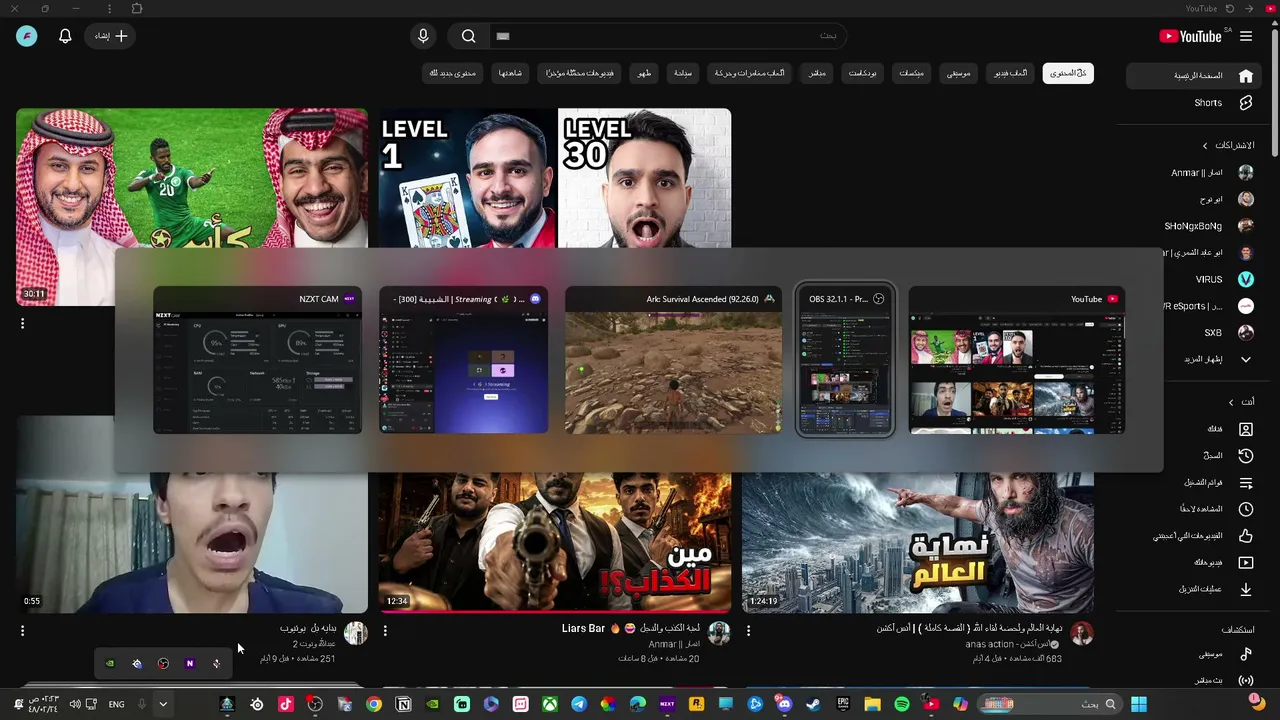Open the Liars Bar video thumbnail
Image resolution: width=1280 pixels, height=720 pixels.
coord(555,541)
